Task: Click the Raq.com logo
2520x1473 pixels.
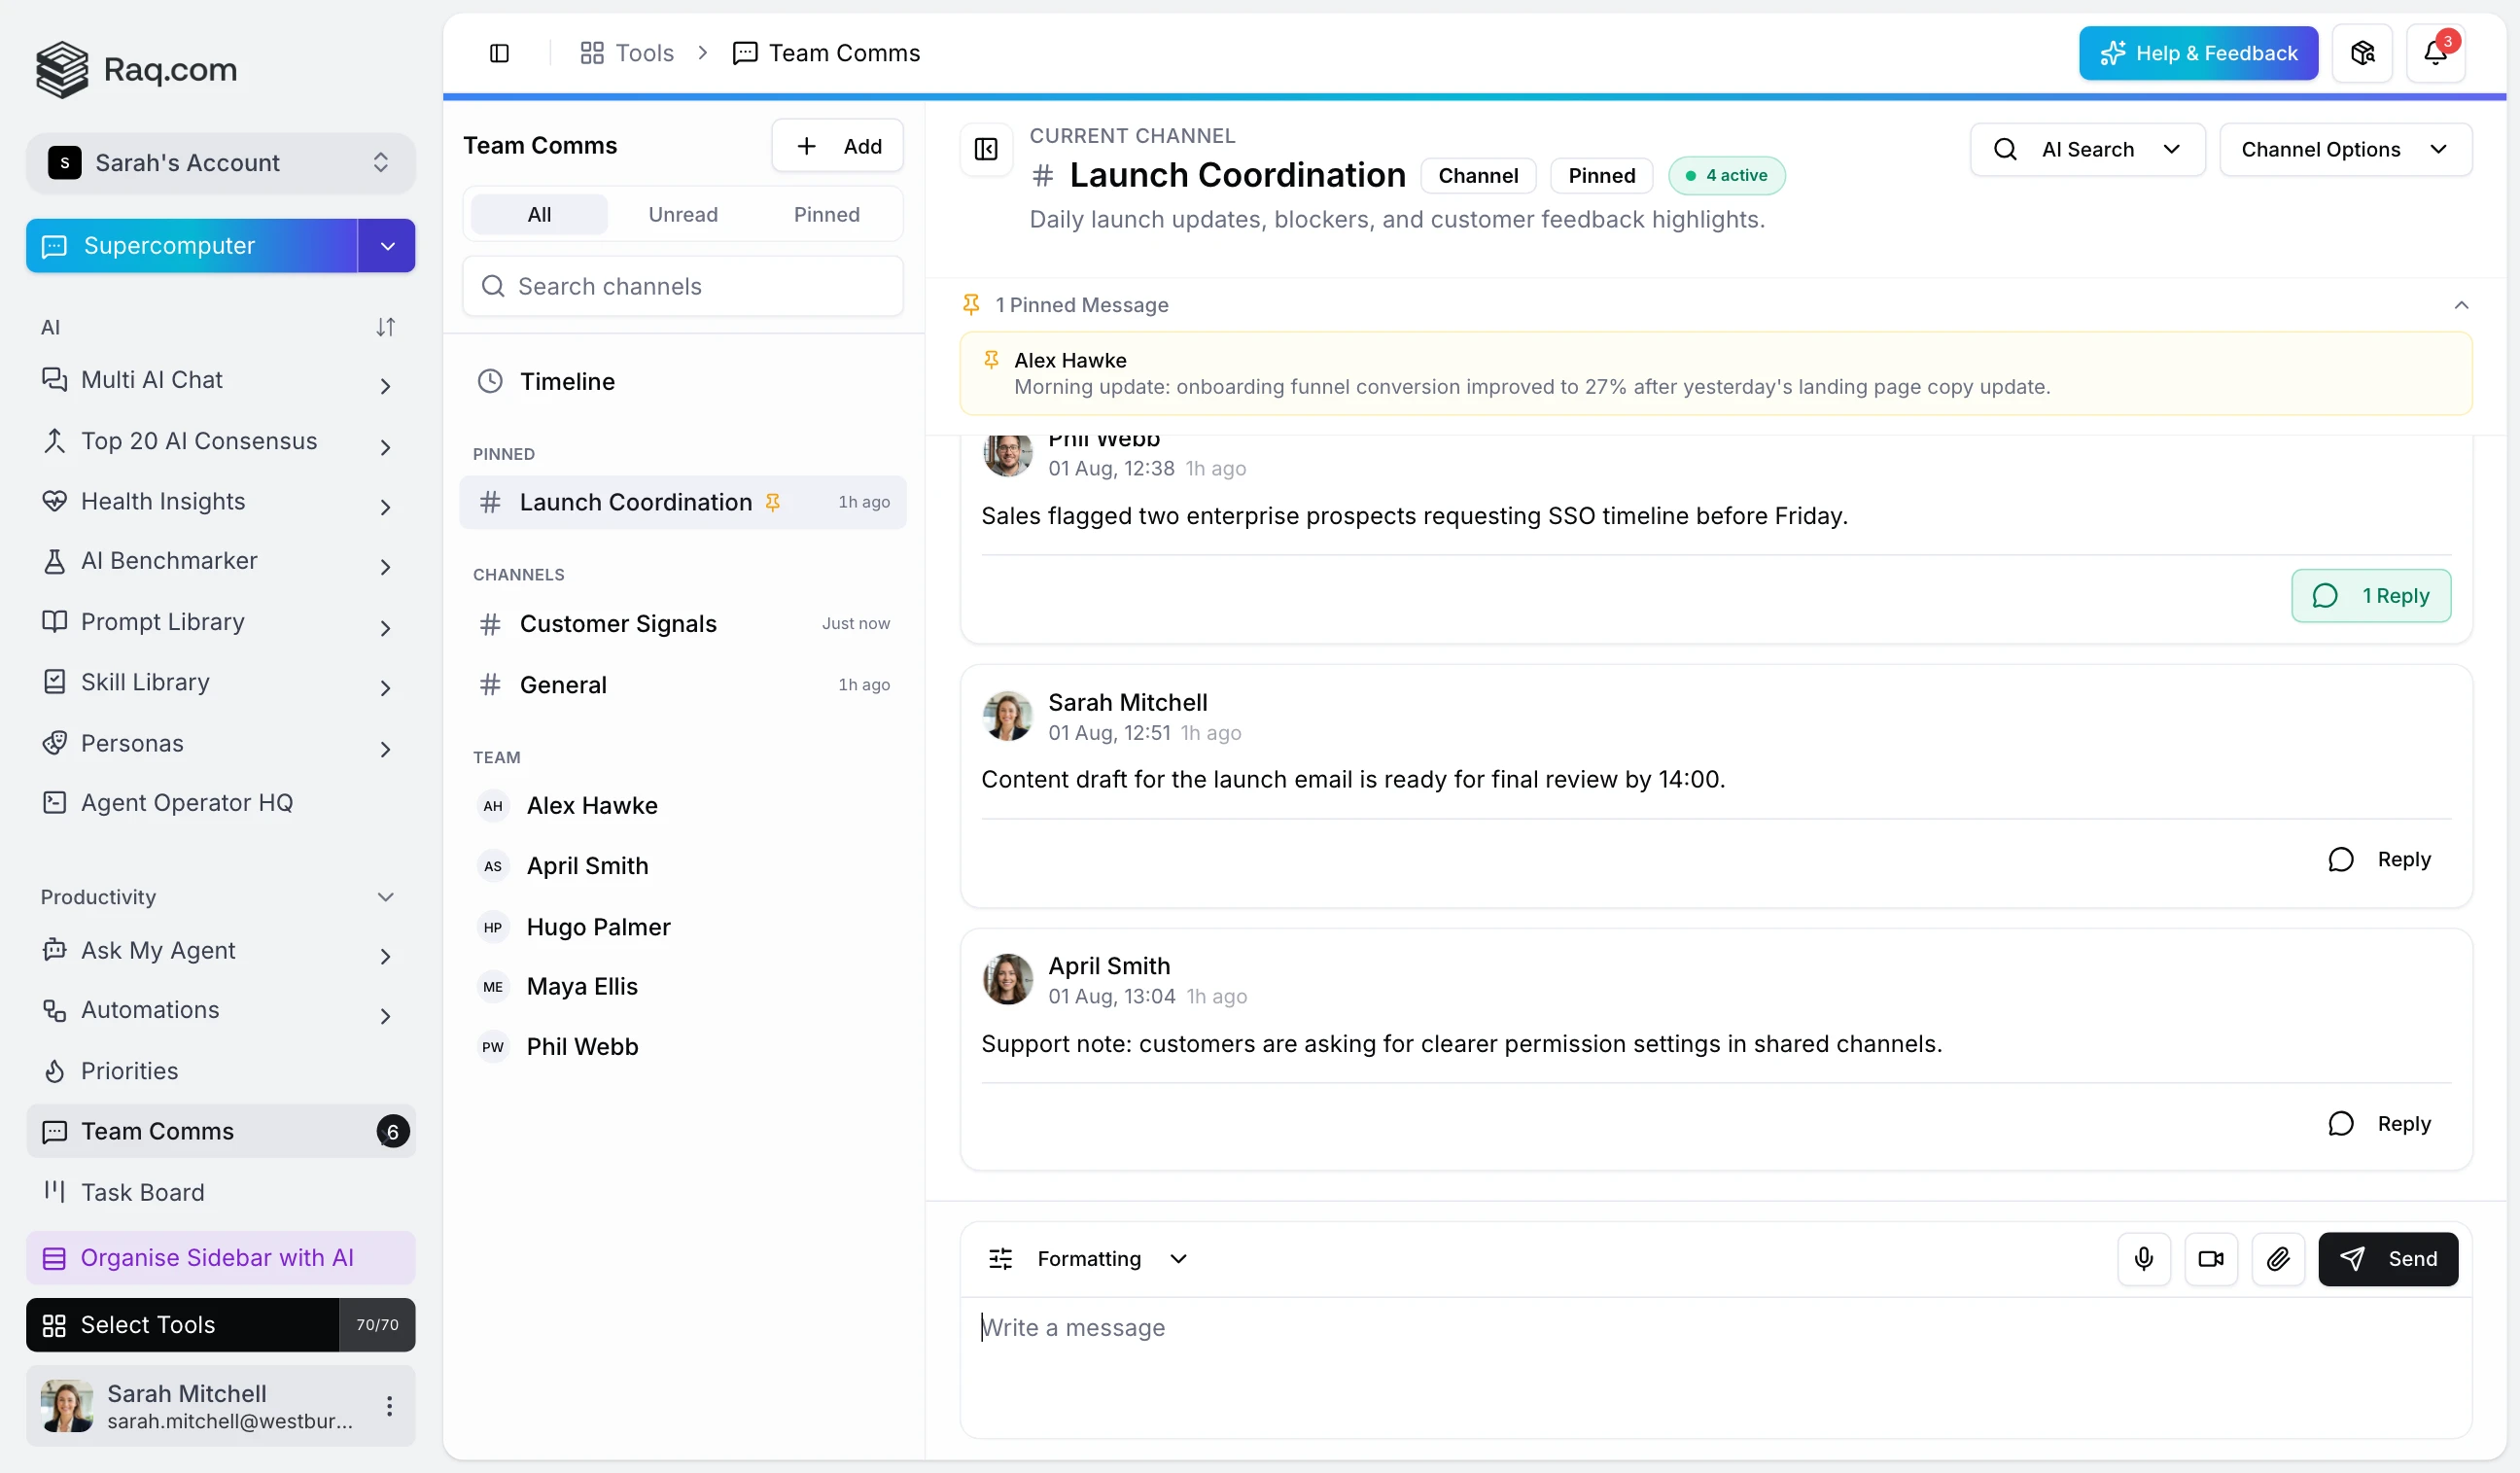Action: coord(137,69)
